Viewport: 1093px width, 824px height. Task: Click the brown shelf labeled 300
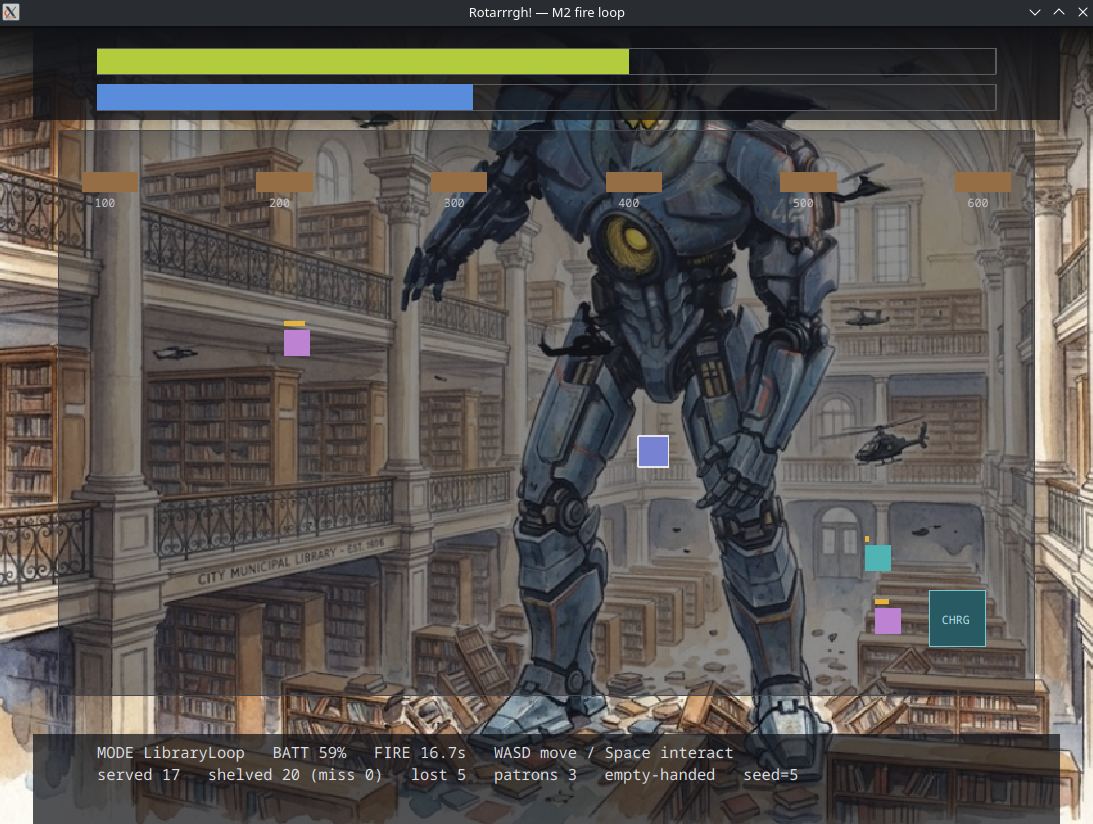[x=459, y=182]
